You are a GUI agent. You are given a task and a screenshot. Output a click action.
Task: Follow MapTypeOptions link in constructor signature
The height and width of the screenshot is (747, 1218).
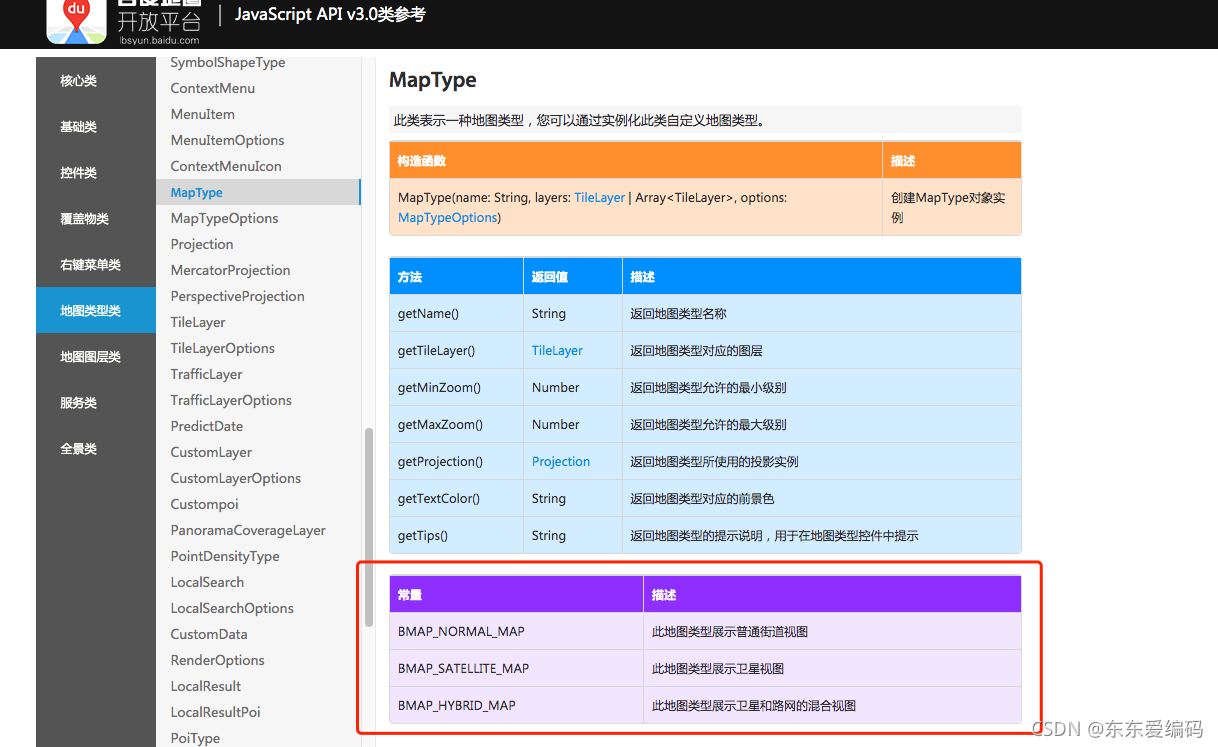click(448, 217)
